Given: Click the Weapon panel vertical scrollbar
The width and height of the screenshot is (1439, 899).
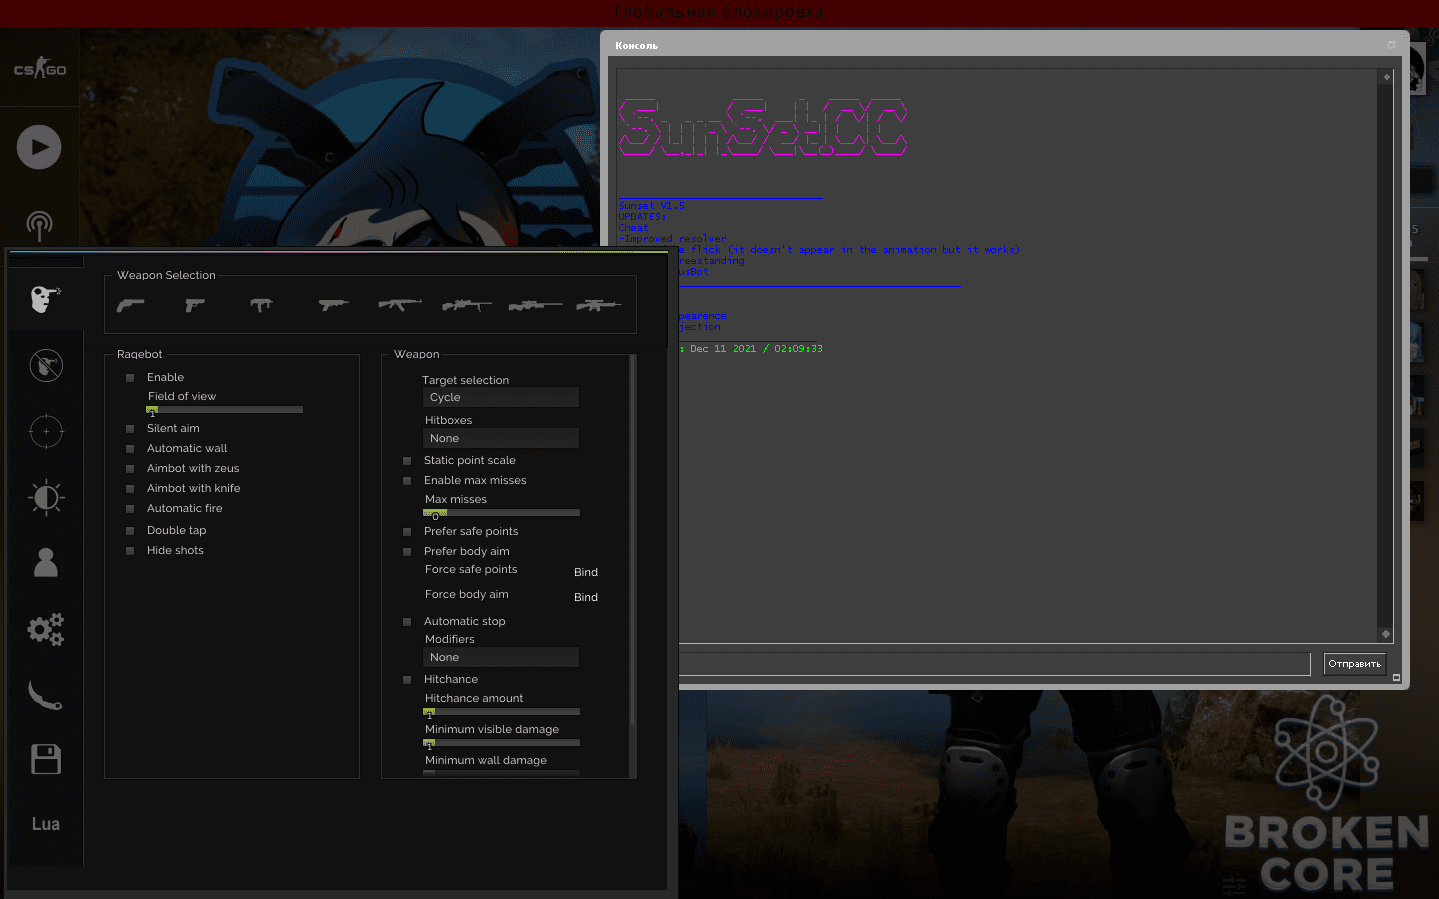Looking at the screenshot, I should tap(632, 540).
